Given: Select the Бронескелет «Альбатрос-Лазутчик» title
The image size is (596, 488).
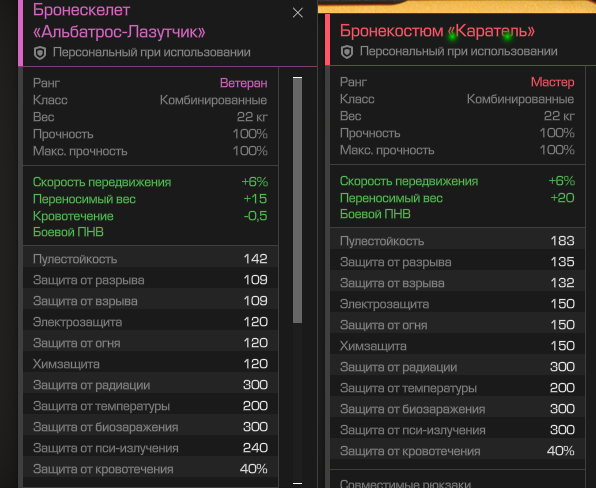Looking at the screenshot, I should click(x=119, y=21).
